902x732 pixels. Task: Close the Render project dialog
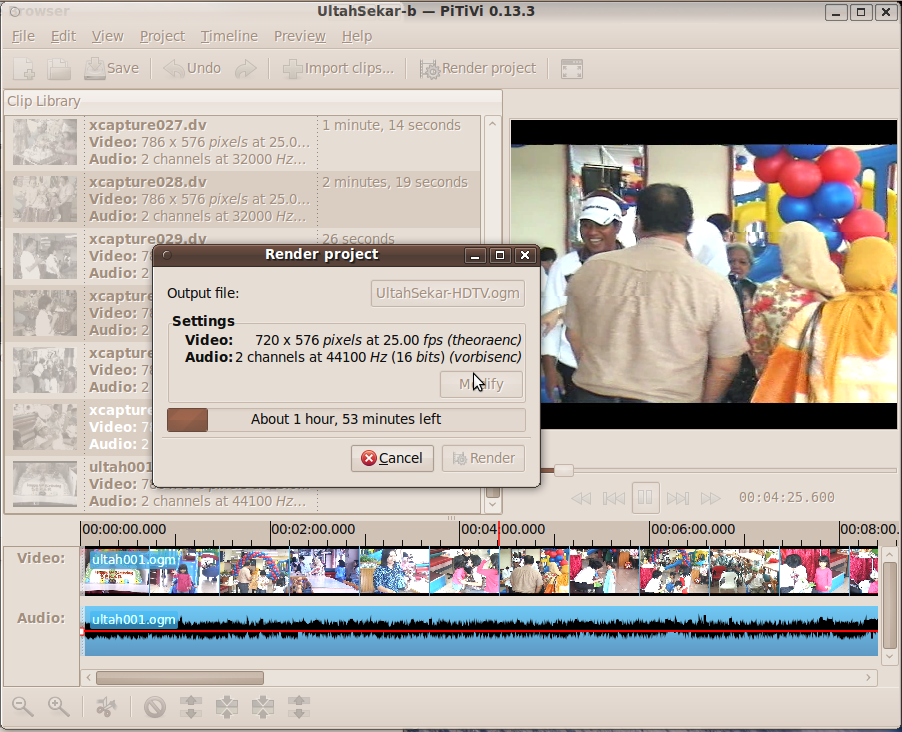[525, 256]
